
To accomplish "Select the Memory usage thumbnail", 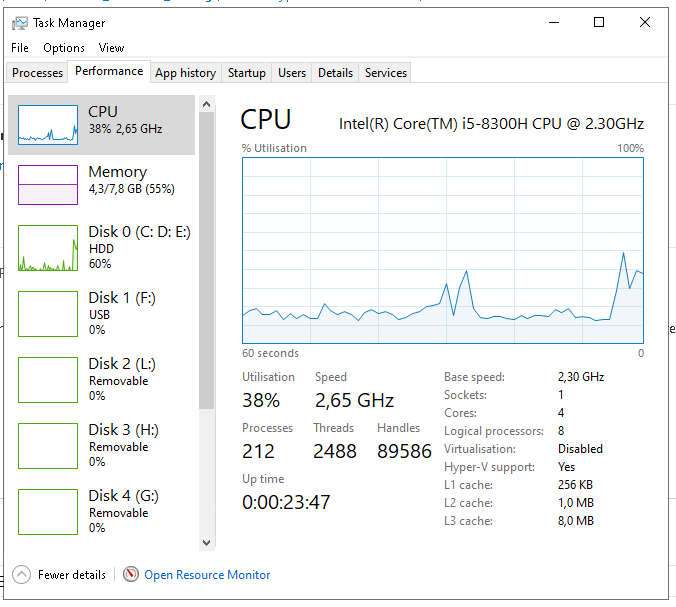I will [48, 185].
